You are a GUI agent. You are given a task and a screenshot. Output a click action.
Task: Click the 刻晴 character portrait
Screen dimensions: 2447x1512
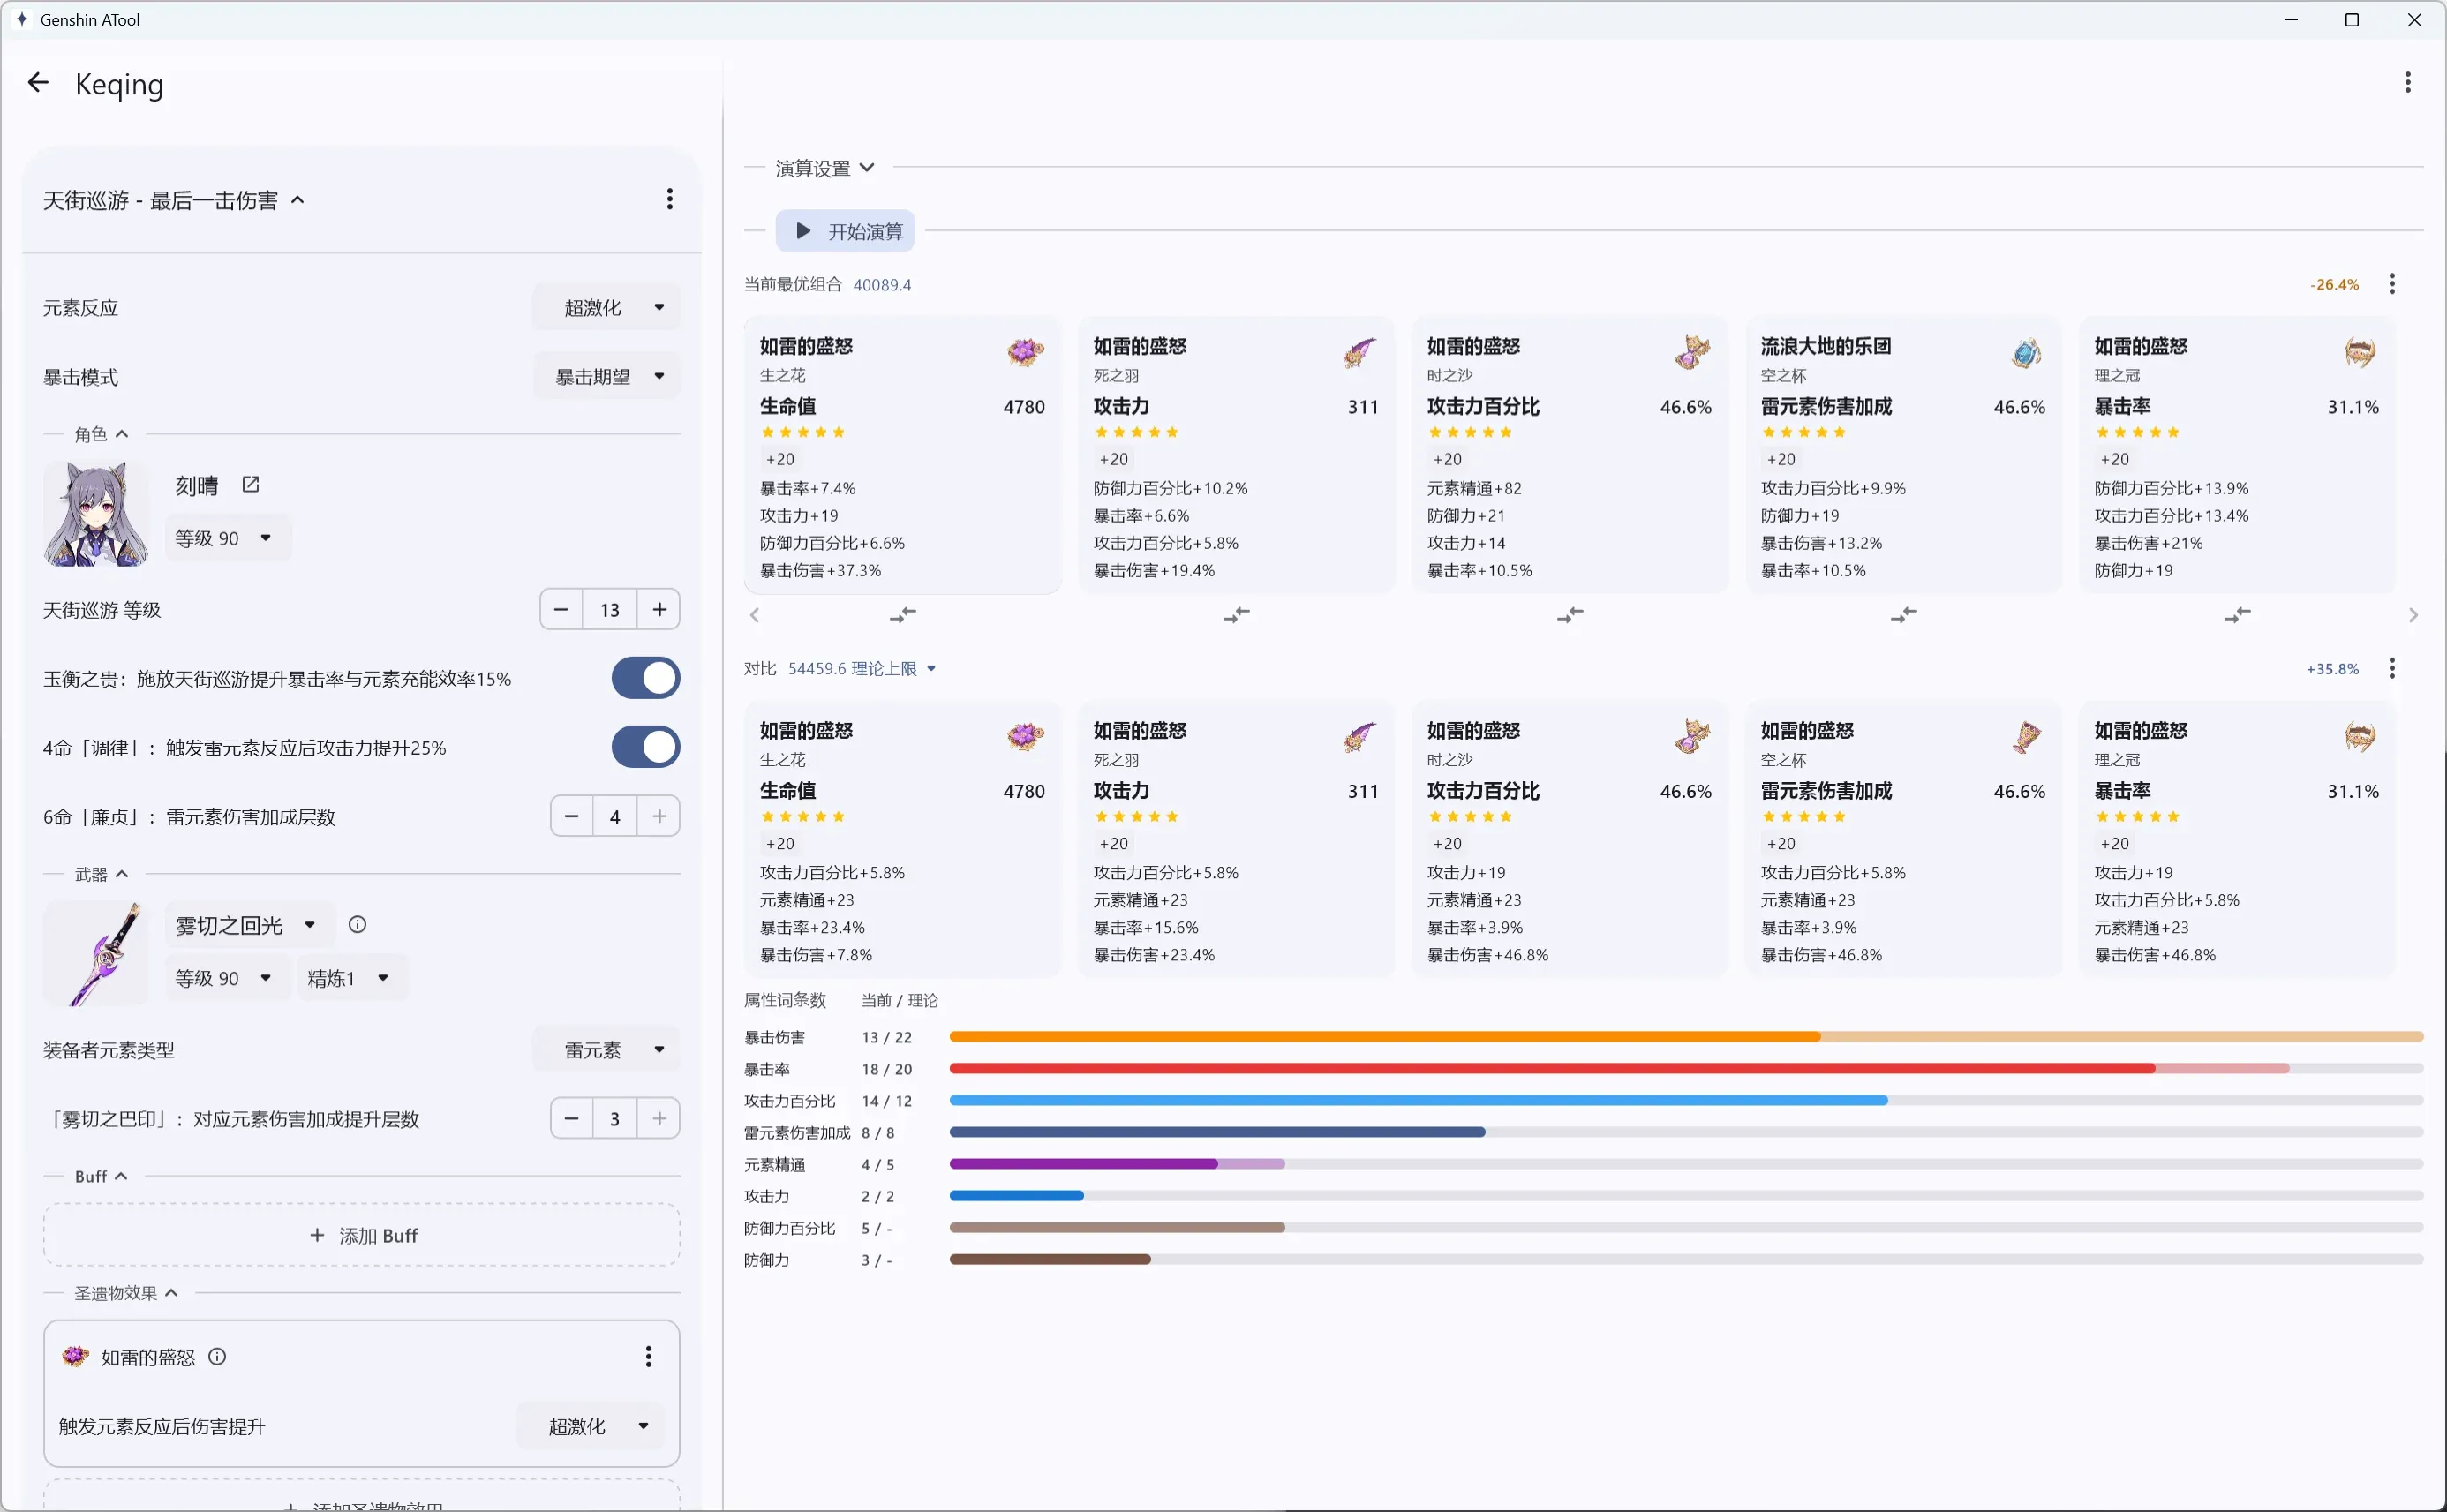coord(96,513)
